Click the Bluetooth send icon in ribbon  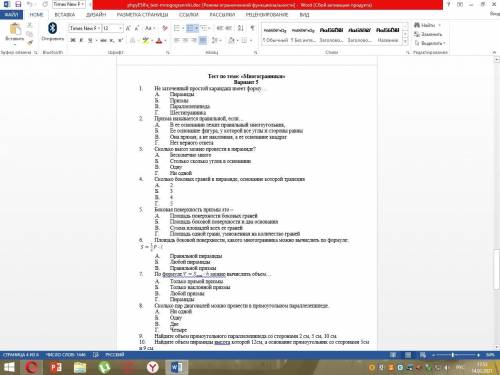coord(52,29)
